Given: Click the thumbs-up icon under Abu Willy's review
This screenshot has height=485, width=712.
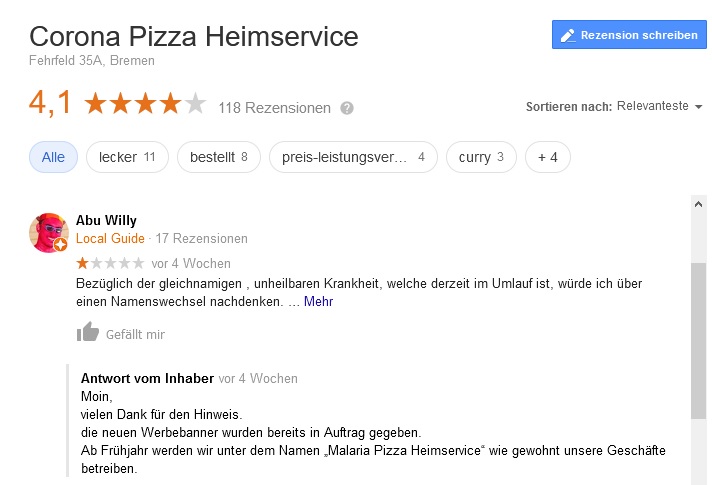Looking at the screenshot, I should pos(89,333).
